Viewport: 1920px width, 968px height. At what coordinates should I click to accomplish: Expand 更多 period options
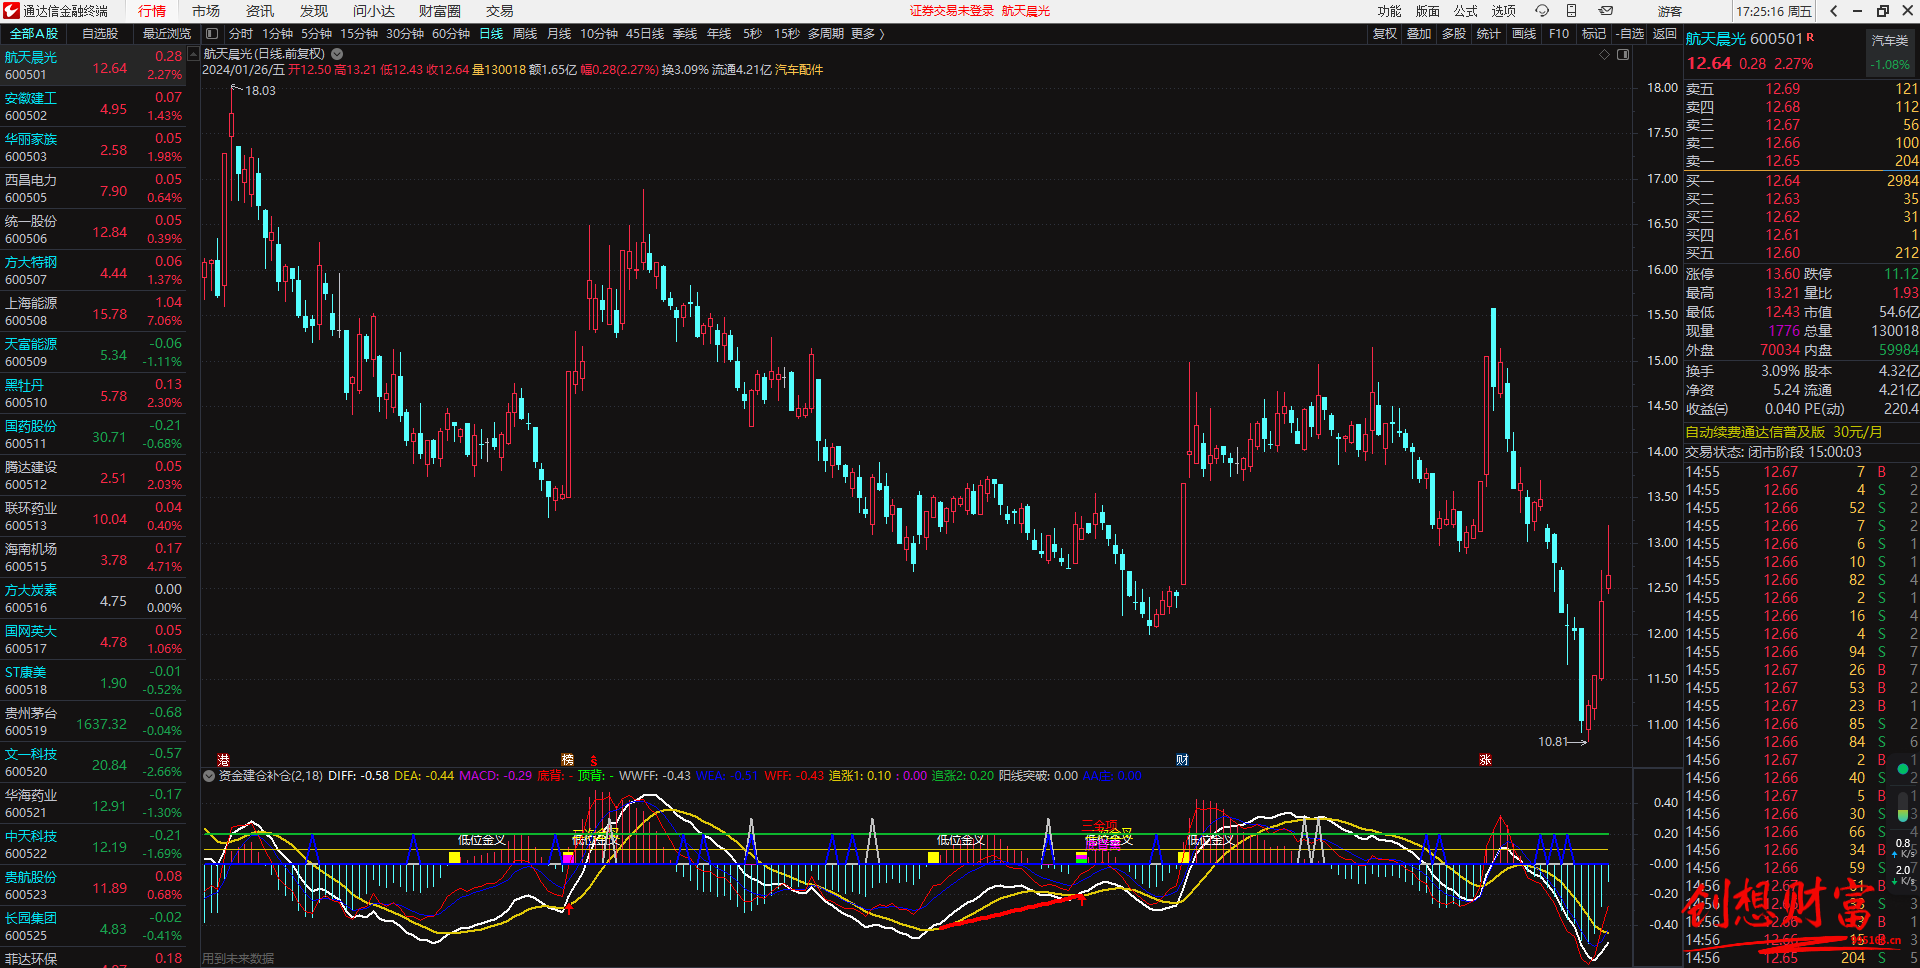tap(867, 34)
